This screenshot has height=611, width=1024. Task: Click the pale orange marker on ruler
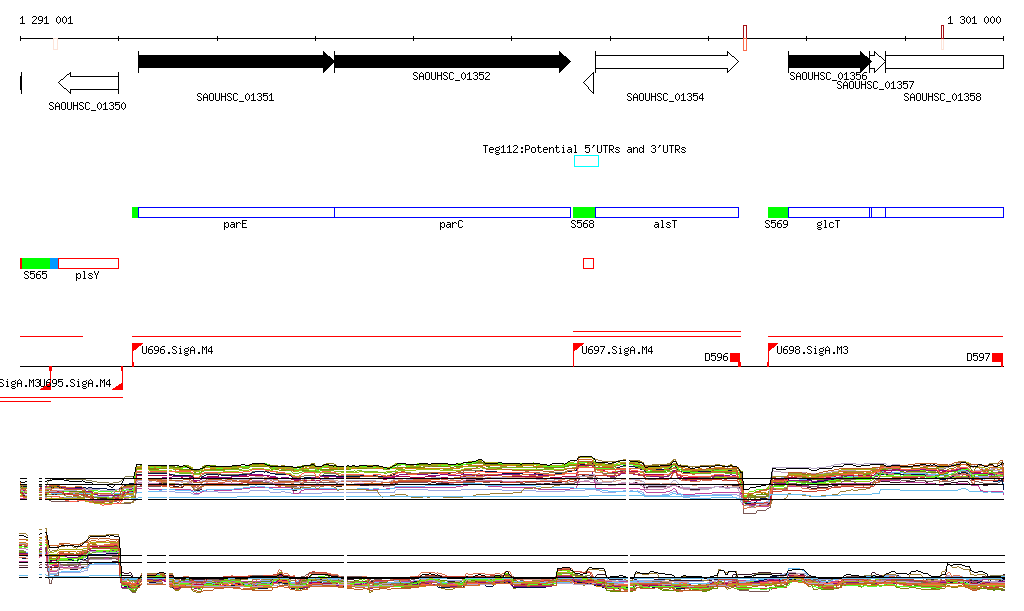click(56, 44)
